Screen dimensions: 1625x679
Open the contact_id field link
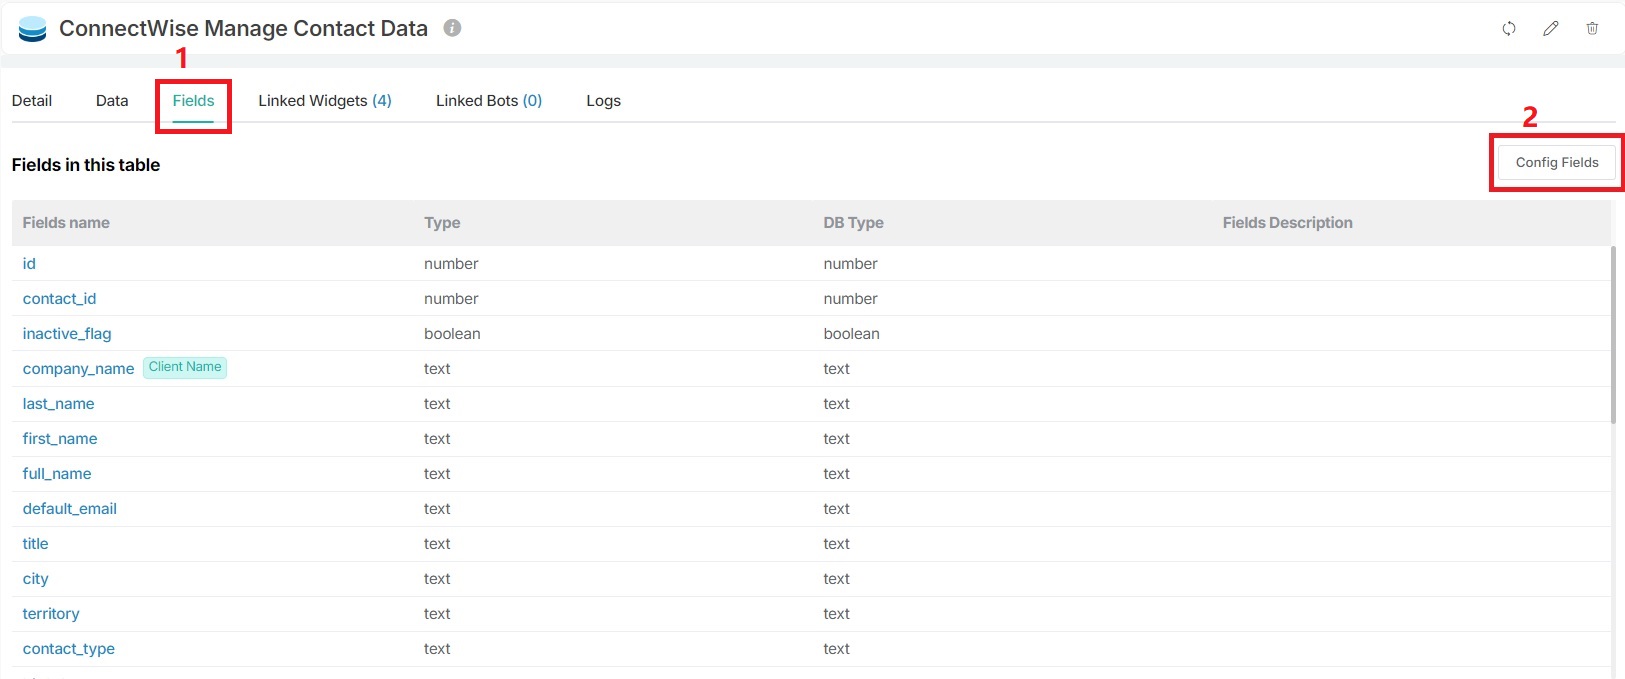[x=59, y=299]
